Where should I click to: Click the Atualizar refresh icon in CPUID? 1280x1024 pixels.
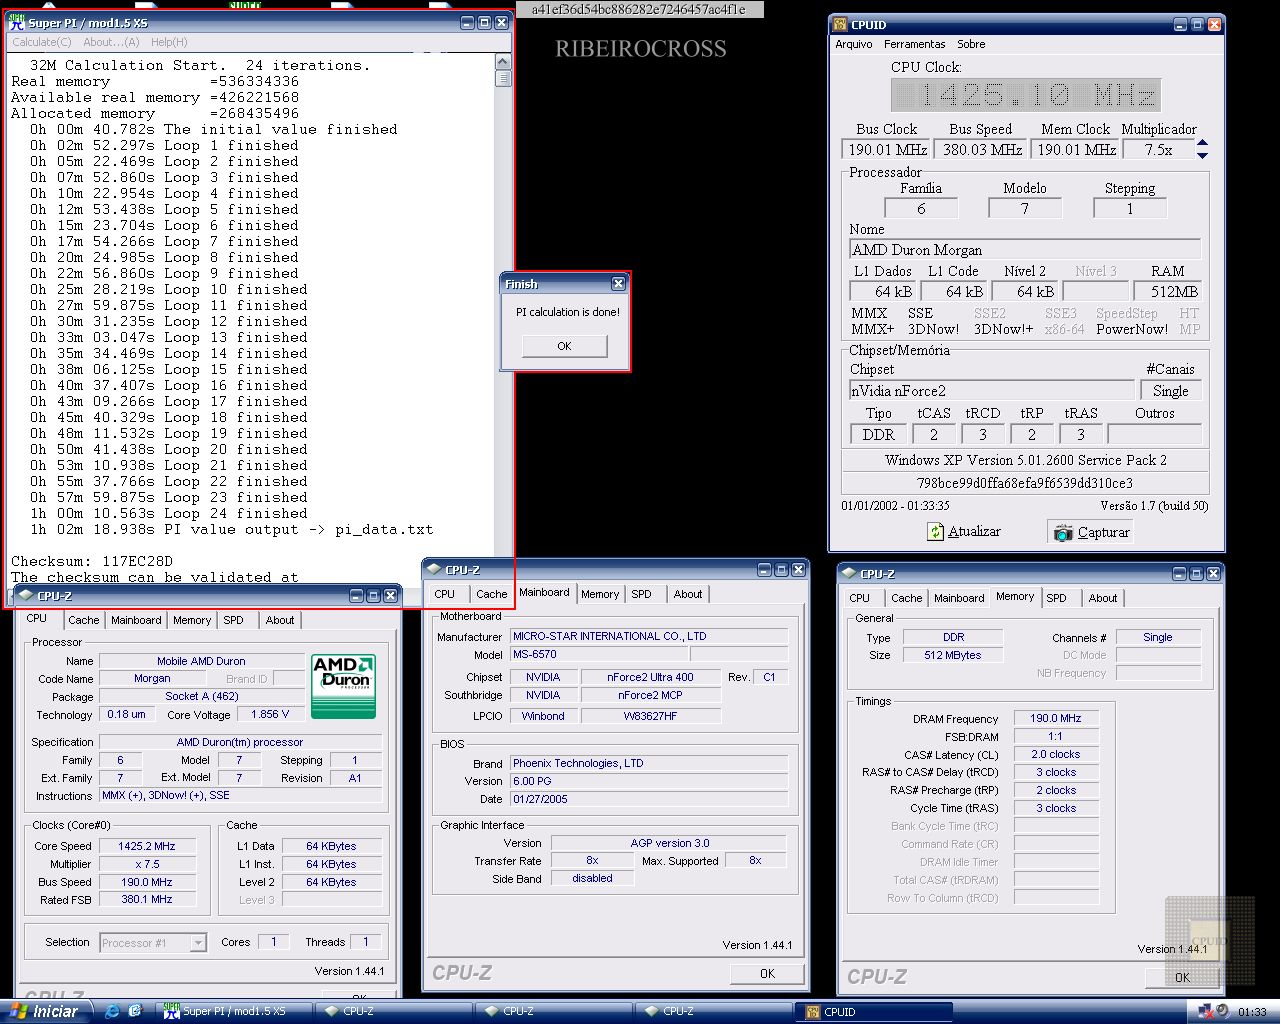935,532
